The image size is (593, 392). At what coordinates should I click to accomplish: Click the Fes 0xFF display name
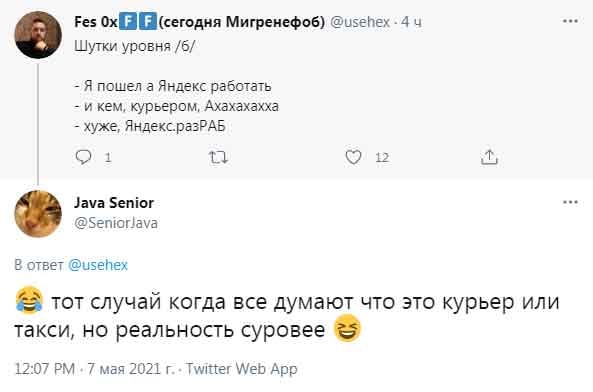[x=200, y=22]
